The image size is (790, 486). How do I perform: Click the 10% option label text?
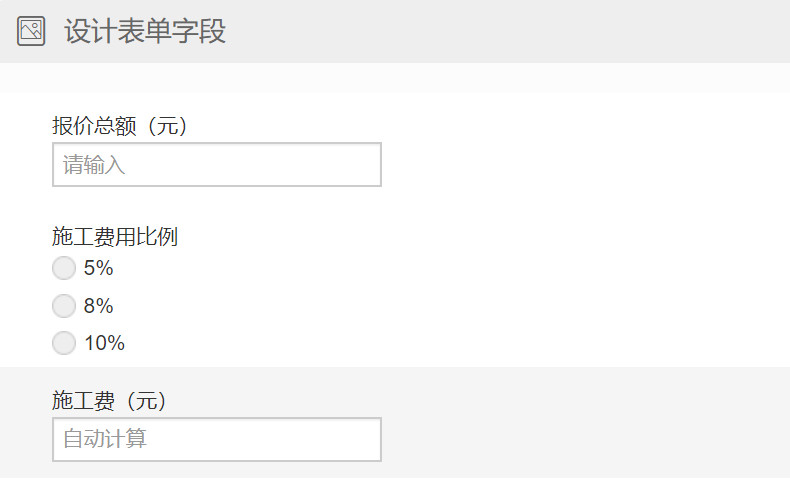104,343
